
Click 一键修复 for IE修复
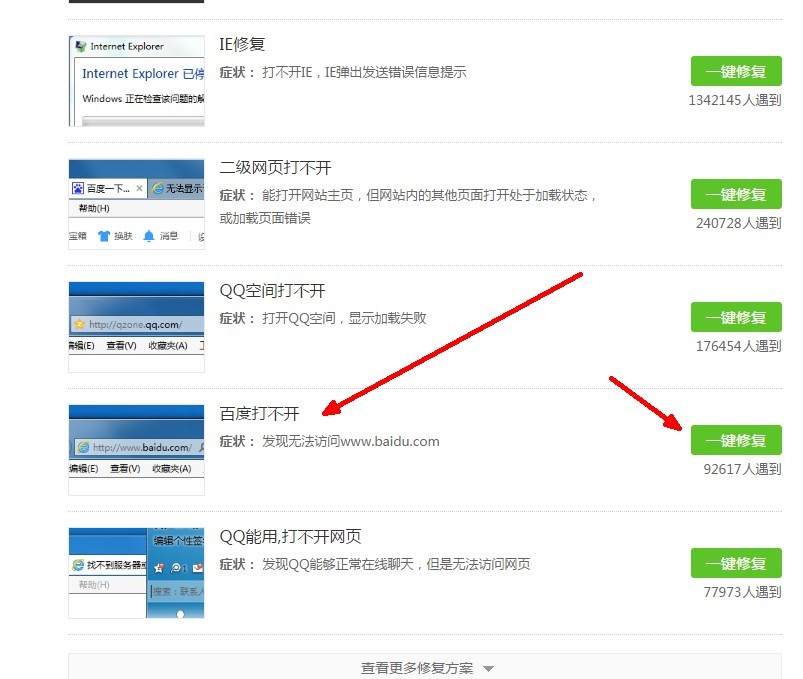click(x=736, y=71)
